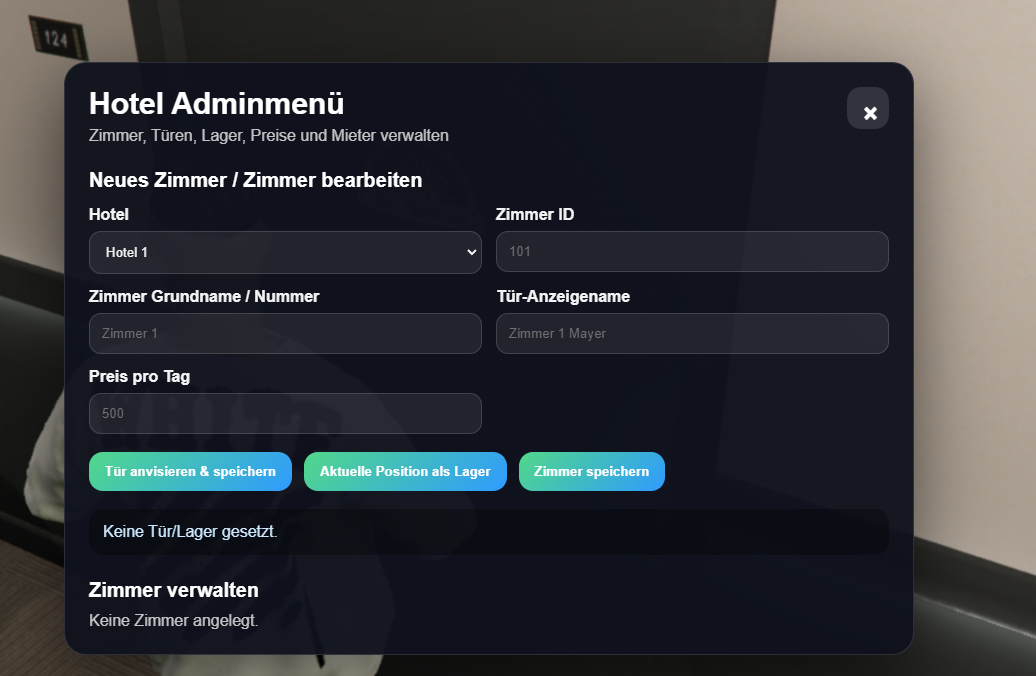Click the Zimmer speichern button

click(x=591, y=472)
